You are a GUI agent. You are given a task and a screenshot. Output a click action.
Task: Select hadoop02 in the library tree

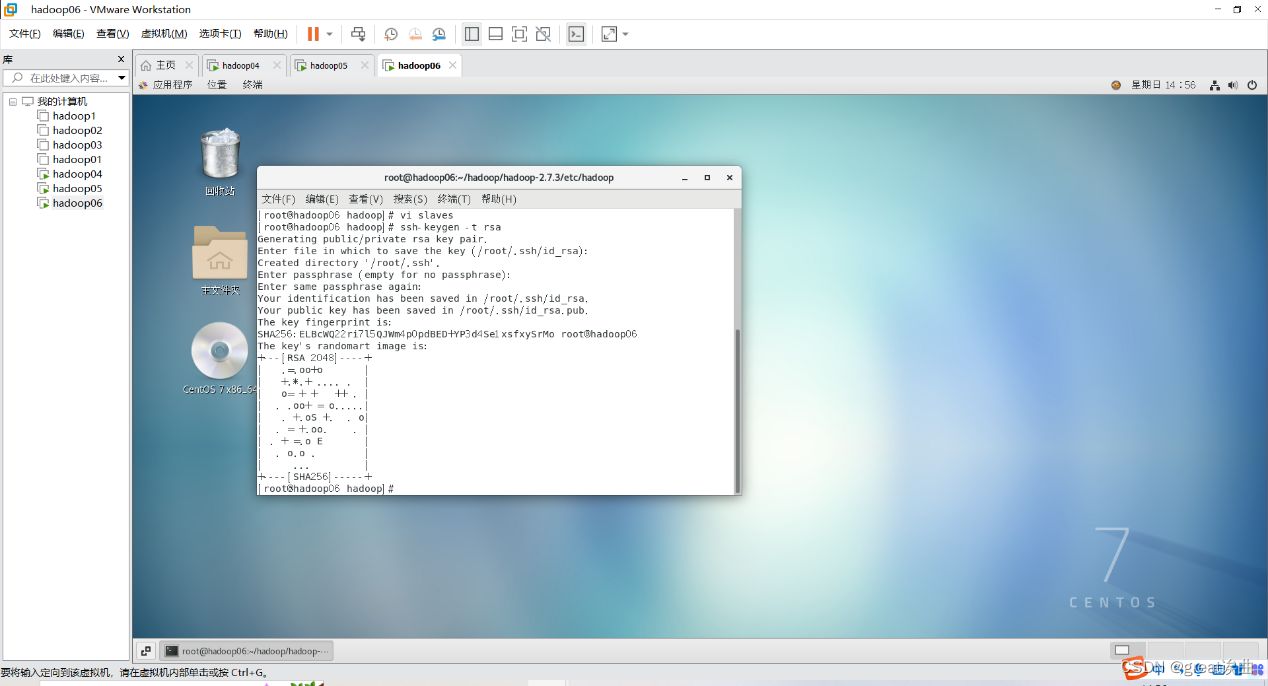[77, 130]
